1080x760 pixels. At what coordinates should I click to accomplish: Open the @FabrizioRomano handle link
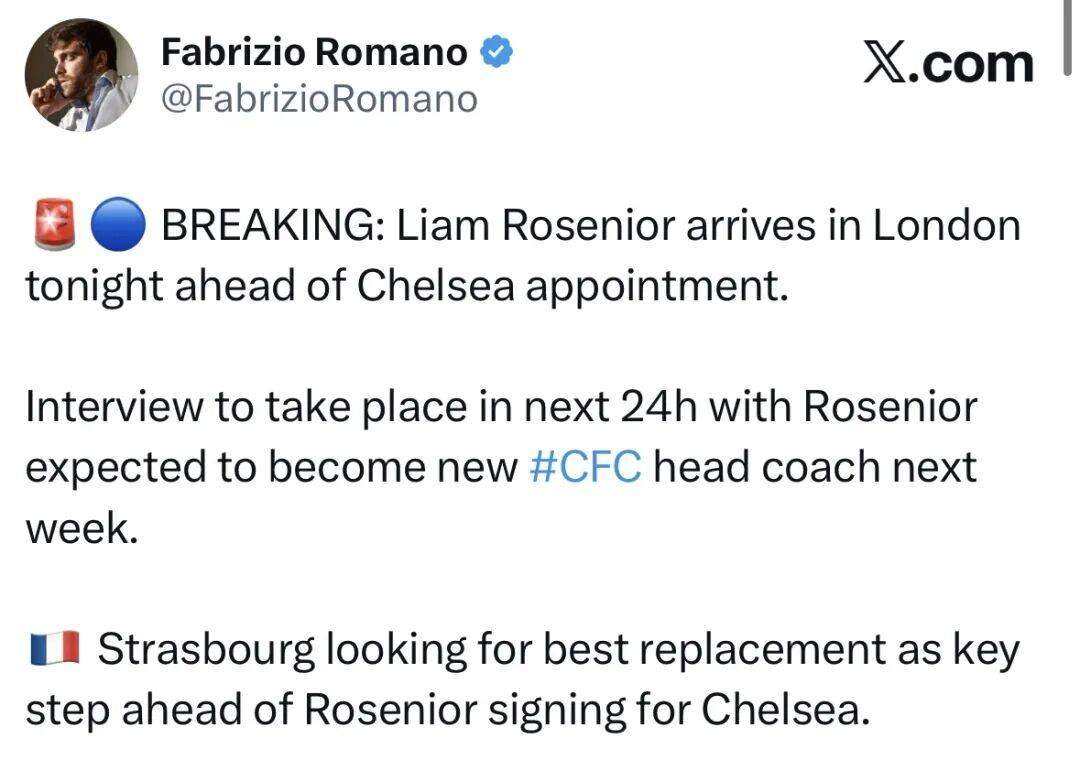click(x=319, y=99)
